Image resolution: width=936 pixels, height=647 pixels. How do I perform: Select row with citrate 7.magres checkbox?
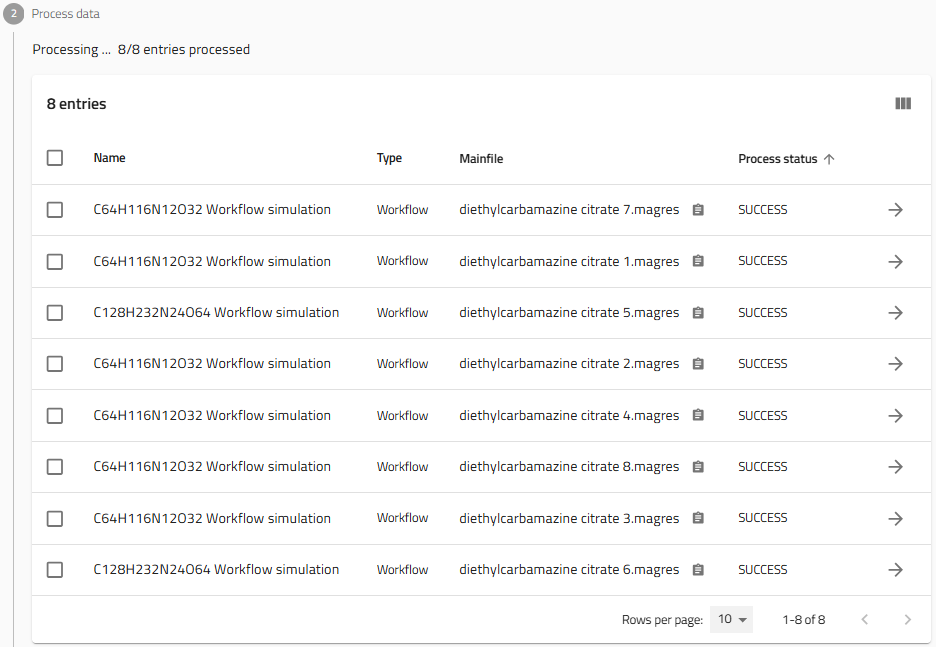click(55, 209)
